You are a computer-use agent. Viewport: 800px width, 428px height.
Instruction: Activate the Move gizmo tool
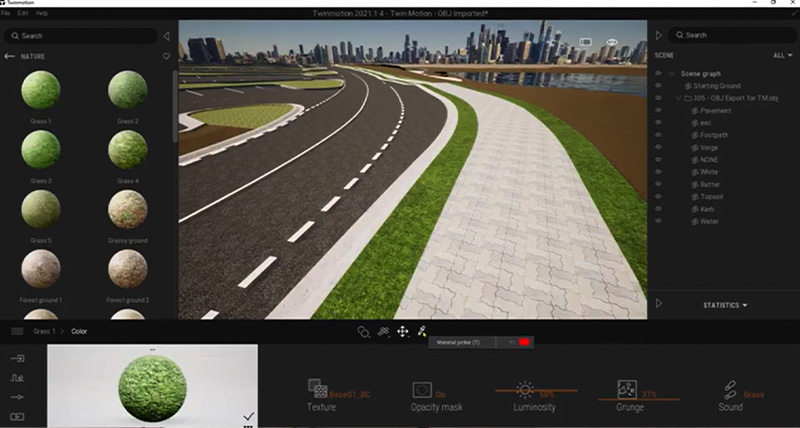point(402,331)
